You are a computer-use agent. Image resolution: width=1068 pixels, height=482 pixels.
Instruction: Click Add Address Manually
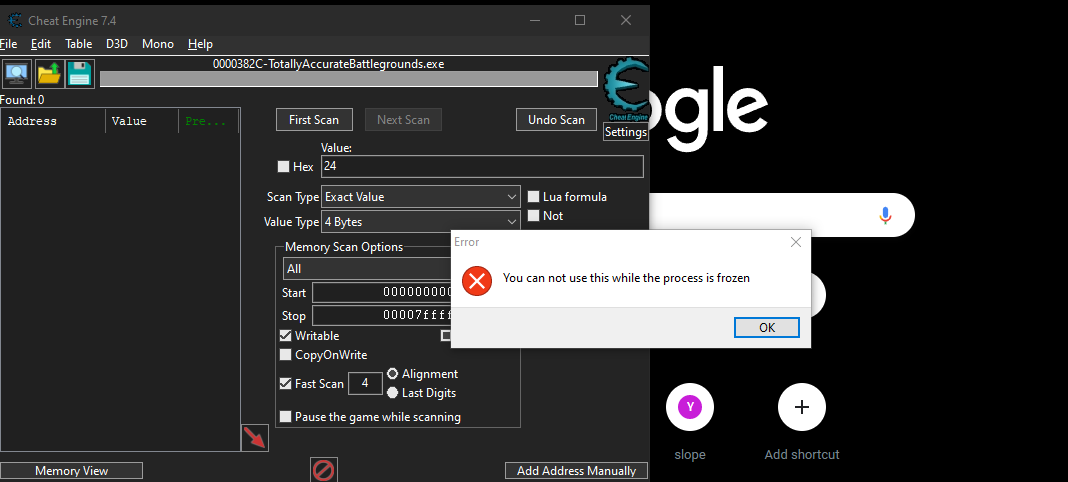pos(576,470)
